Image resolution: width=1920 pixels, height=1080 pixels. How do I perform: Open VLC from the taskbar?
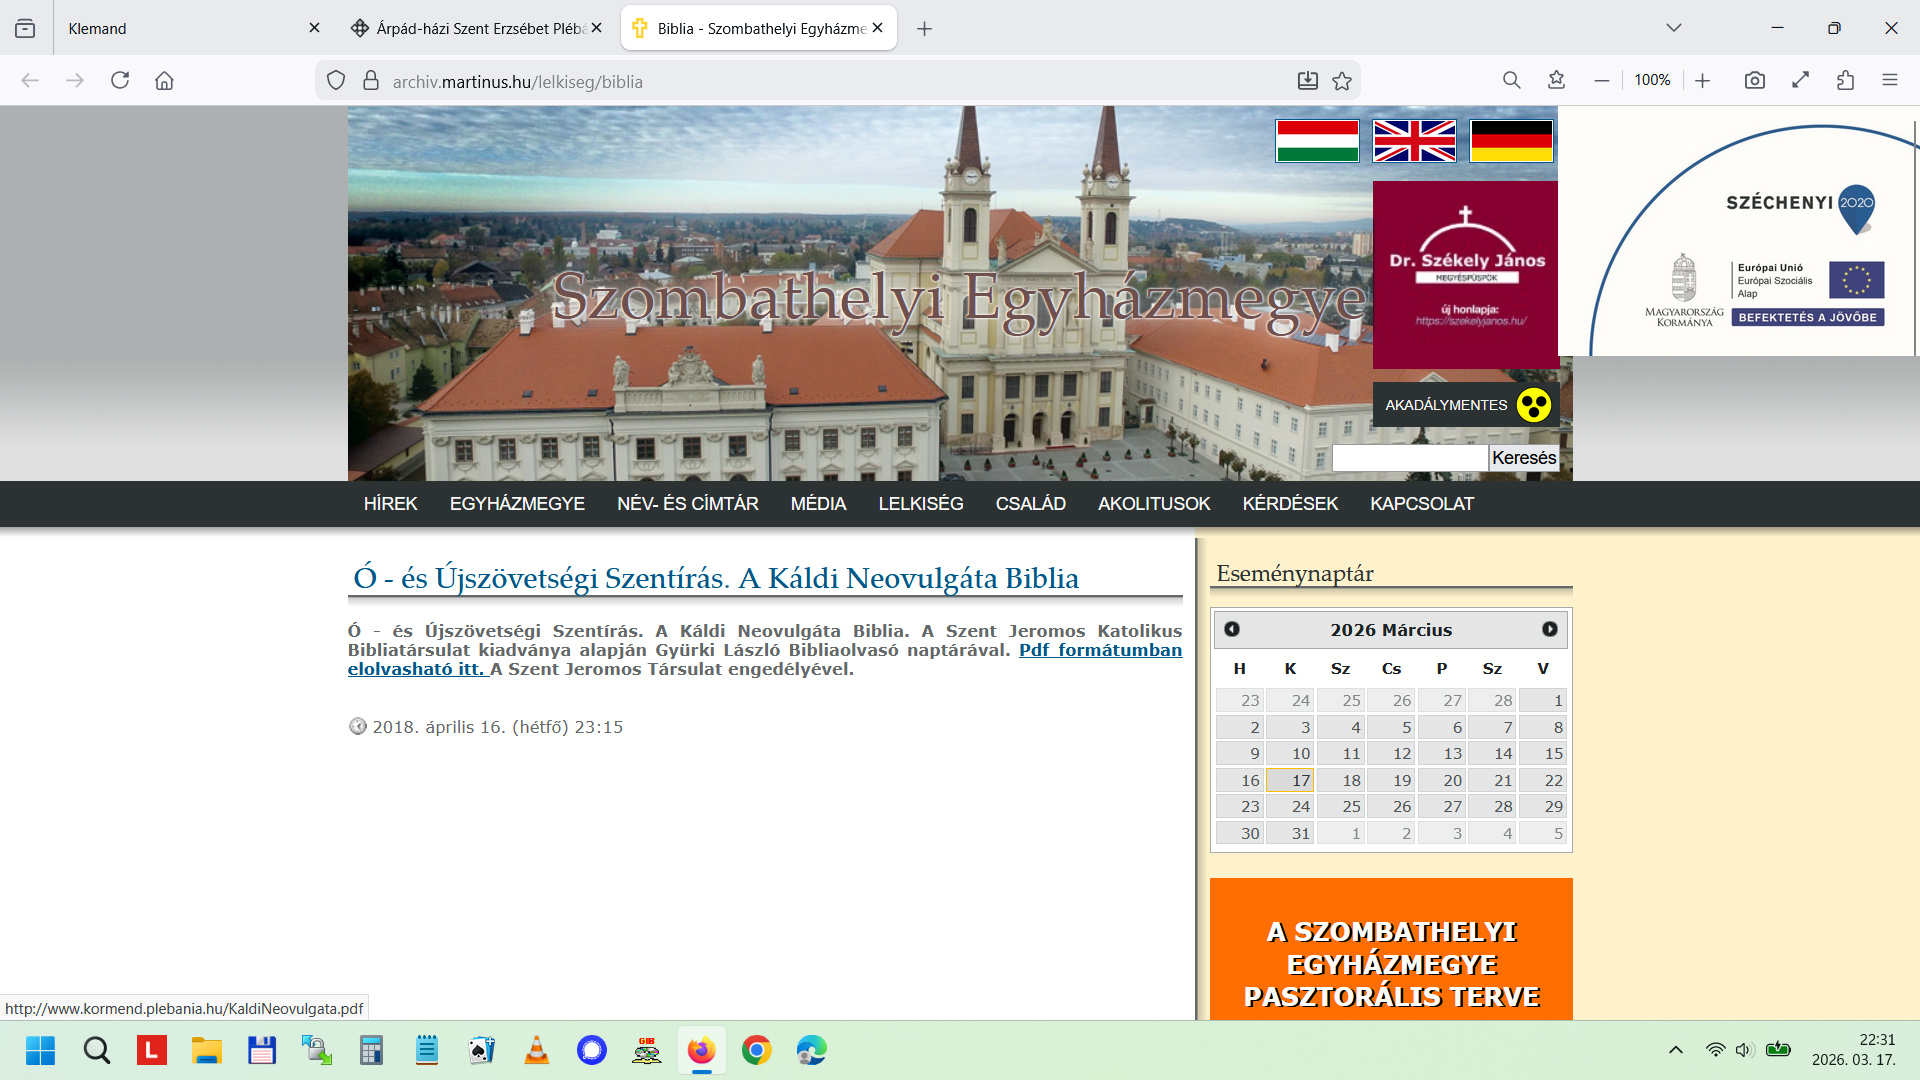537,1050
